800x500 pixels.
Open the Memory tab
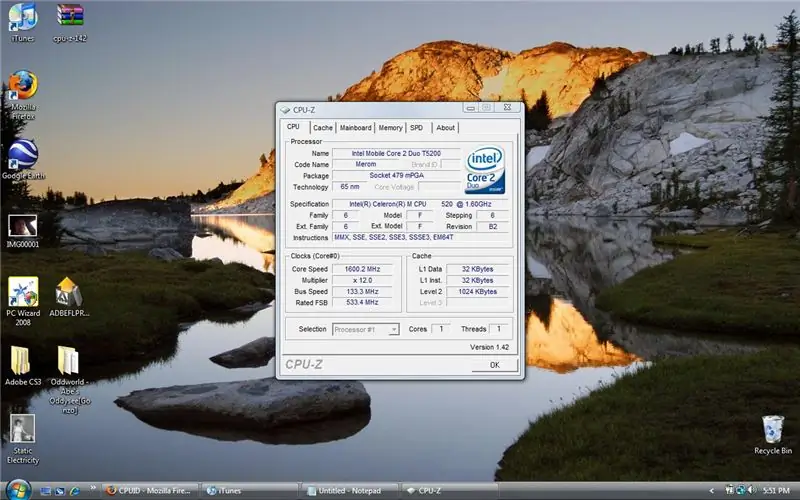pyautogui.click(x=390, y=128)
